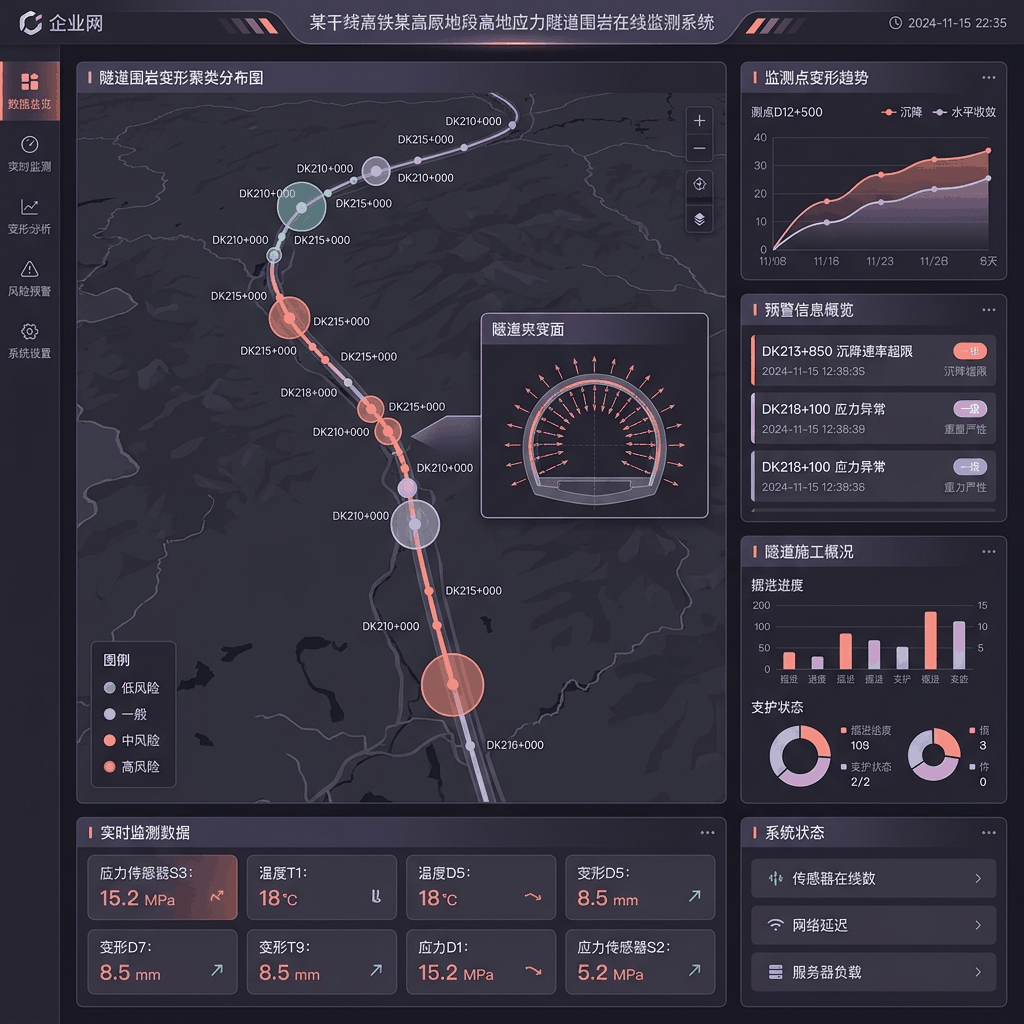Zoom out the map with minus button
The image size is (1024, 1024).
[x=699, y=148]
